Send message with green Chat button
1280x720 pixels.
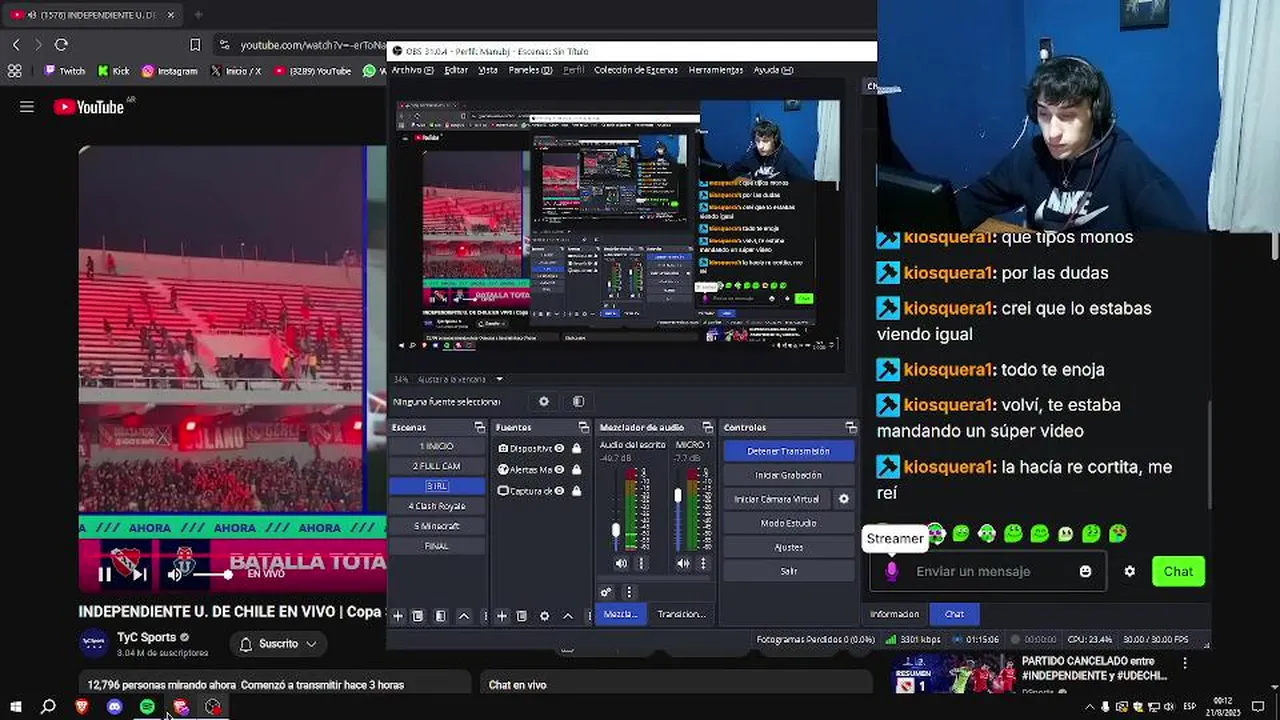click(x=1178, y=571)
